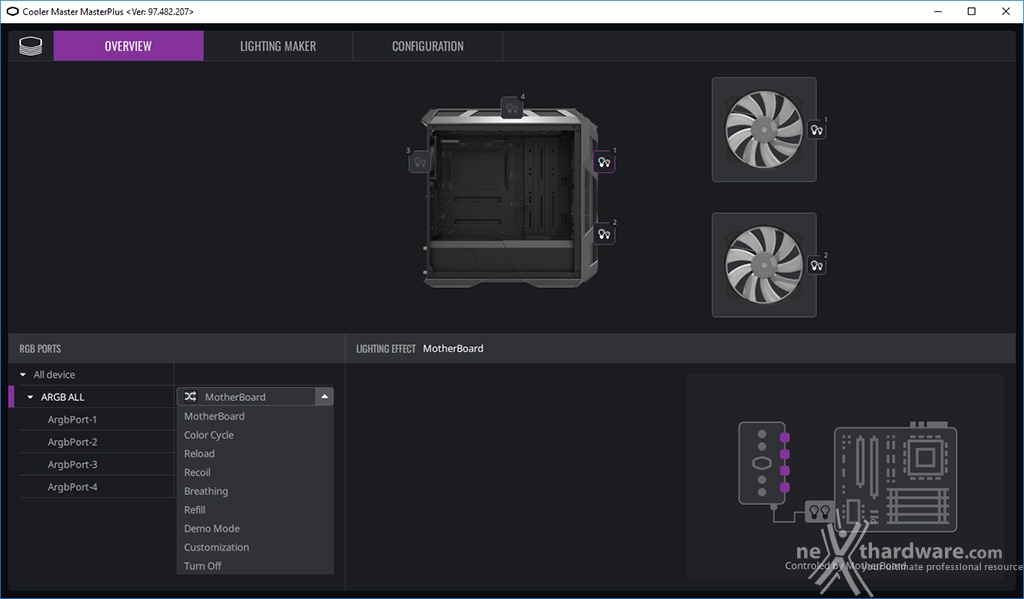Select lighting zone 1 on case front
Screen dimensions: 1024x599
tap(604, 162)
